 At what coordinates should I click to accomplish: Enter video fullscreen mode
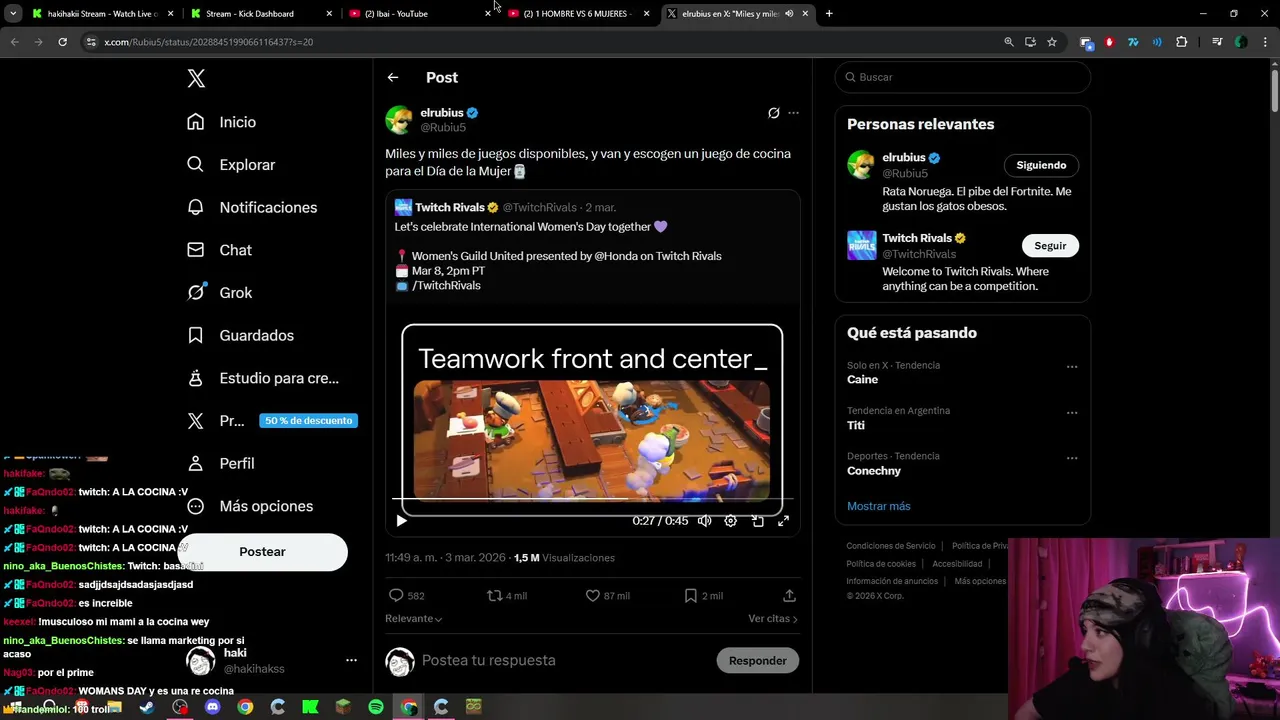tap(783, 521)
